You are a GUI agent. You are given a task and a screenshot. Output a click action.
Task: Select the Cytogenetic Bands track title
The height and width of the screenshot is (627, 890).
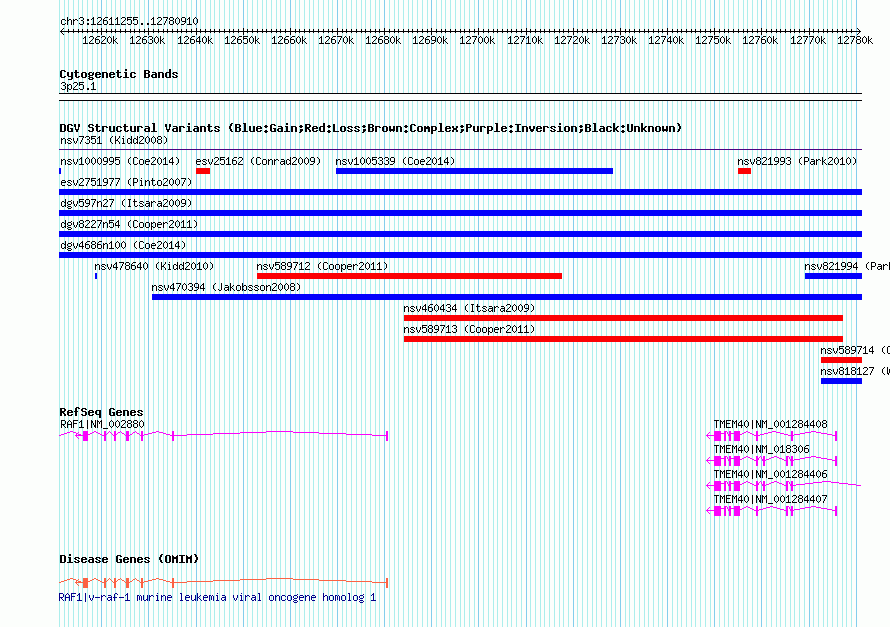(x=118, y=74)
